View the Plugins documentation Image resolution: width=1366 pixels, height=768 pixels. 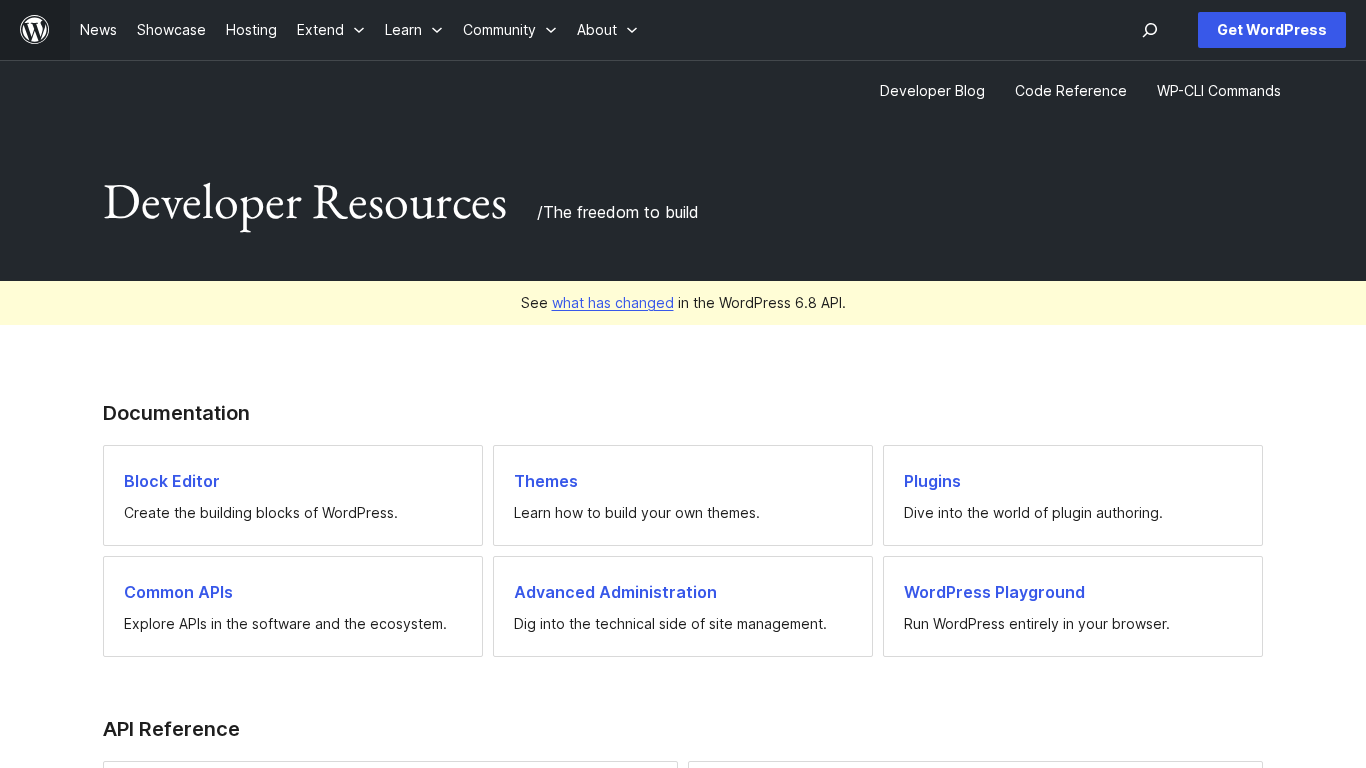click(932, 481)
